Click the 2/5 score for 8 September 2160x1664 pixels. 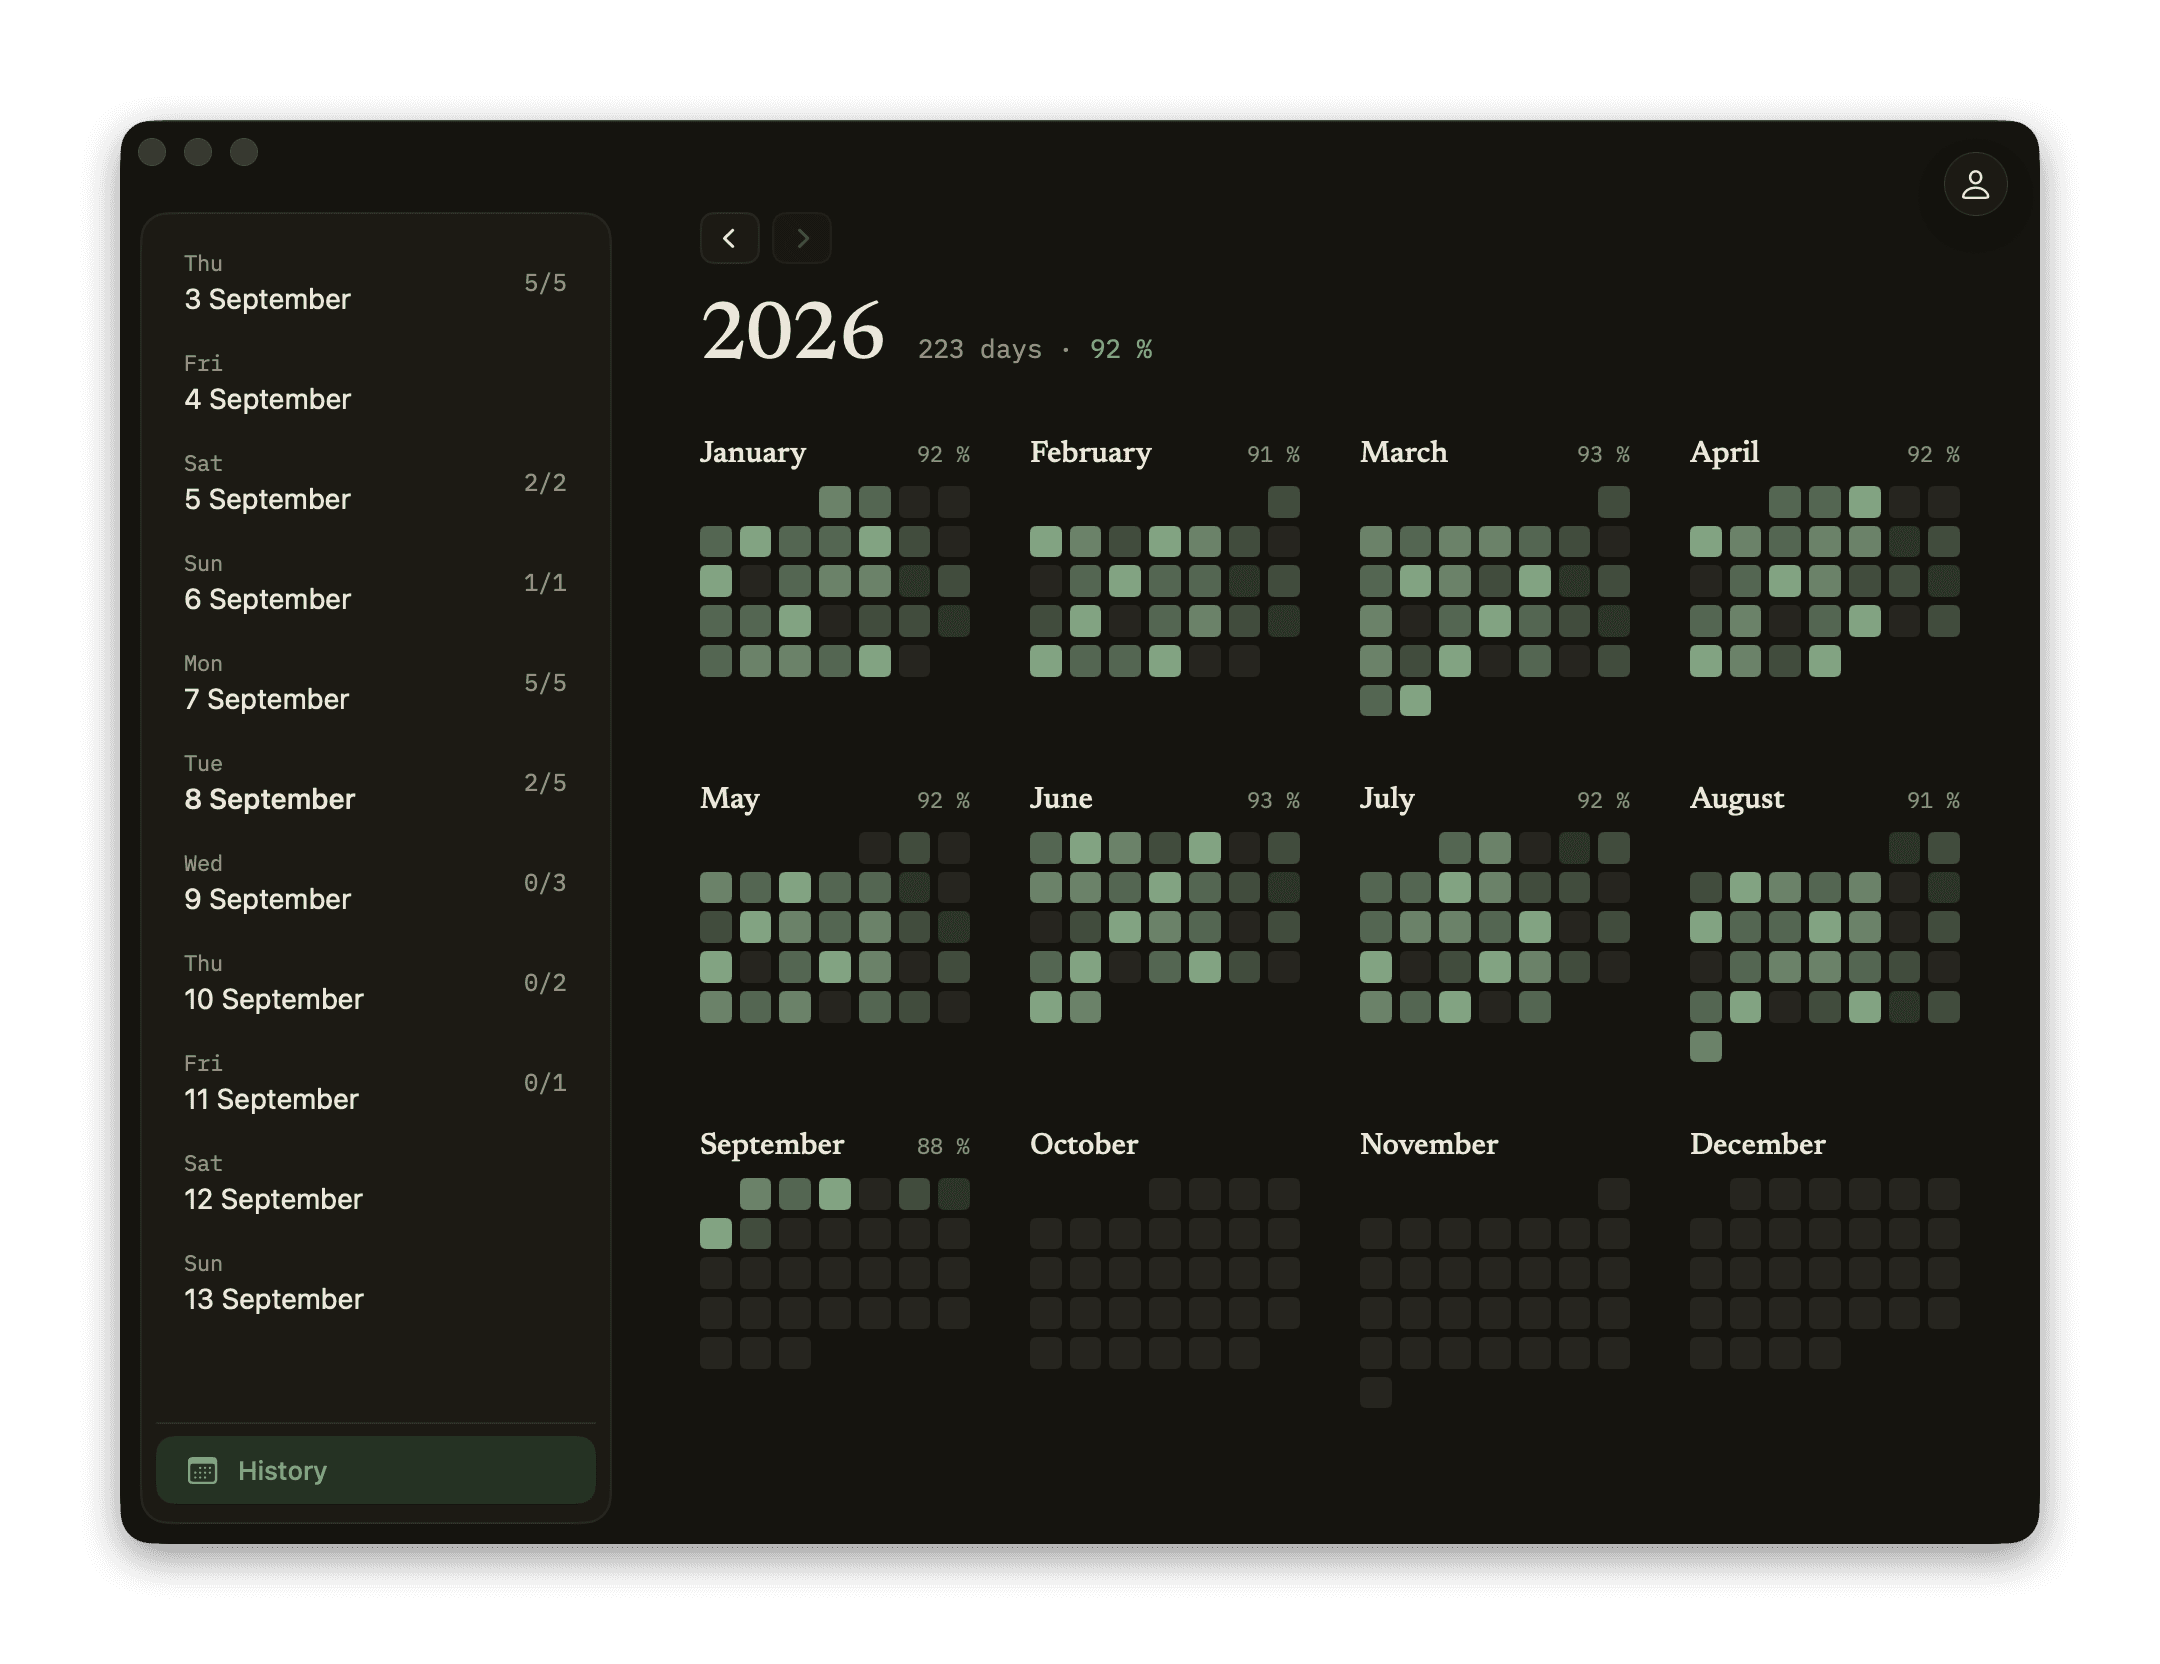click(x=545, y=782)
